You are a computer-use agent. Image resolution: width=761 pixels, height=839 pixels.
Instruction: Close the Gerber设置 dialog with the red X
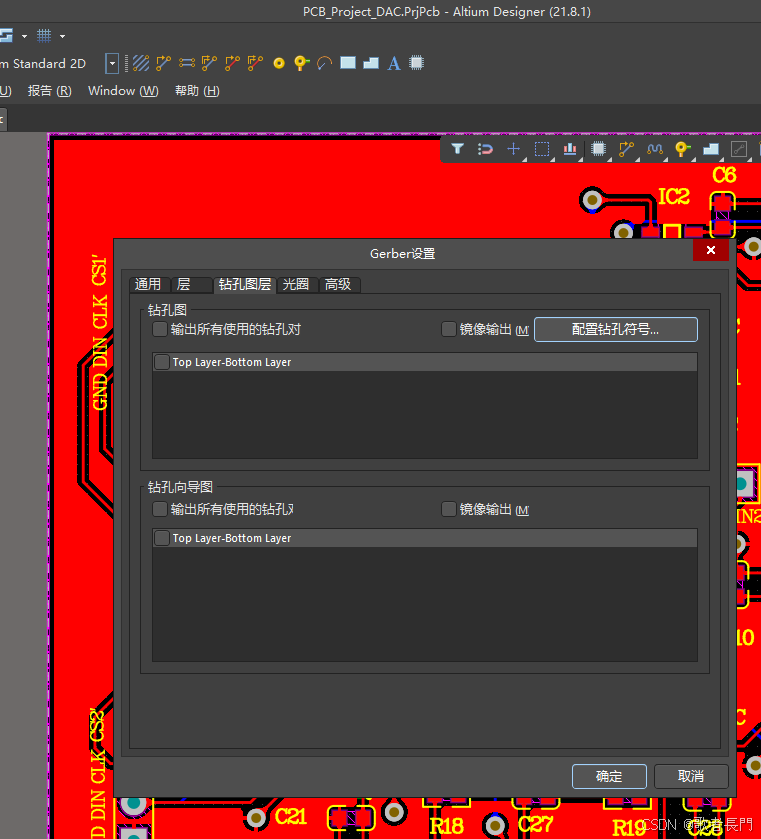coord(711,250)
